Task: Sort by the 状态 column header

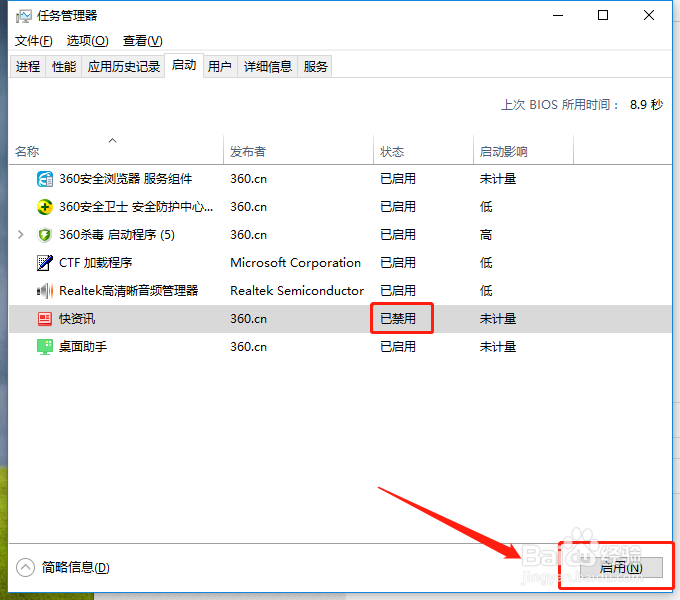Action: [x=423, y=150]
